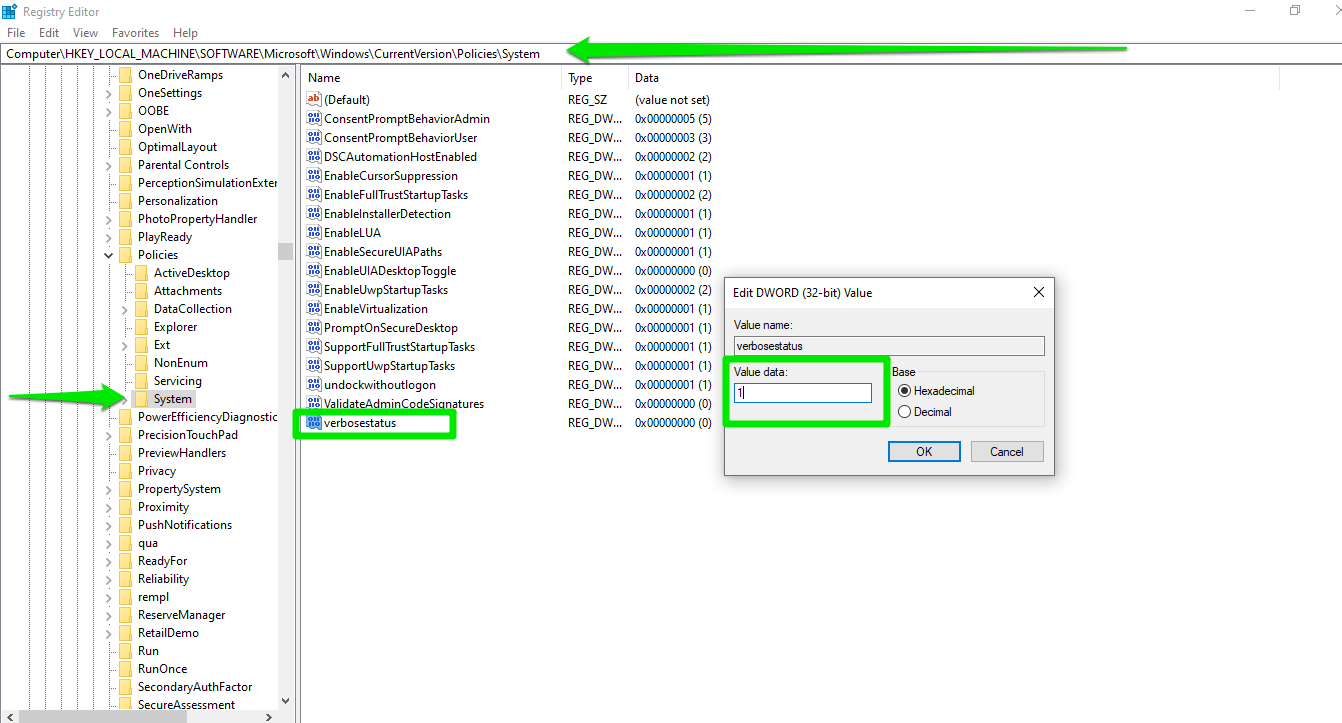Open the Favorites menu
The width and height of the screenshot is (1342, 723).
(135, 33)
